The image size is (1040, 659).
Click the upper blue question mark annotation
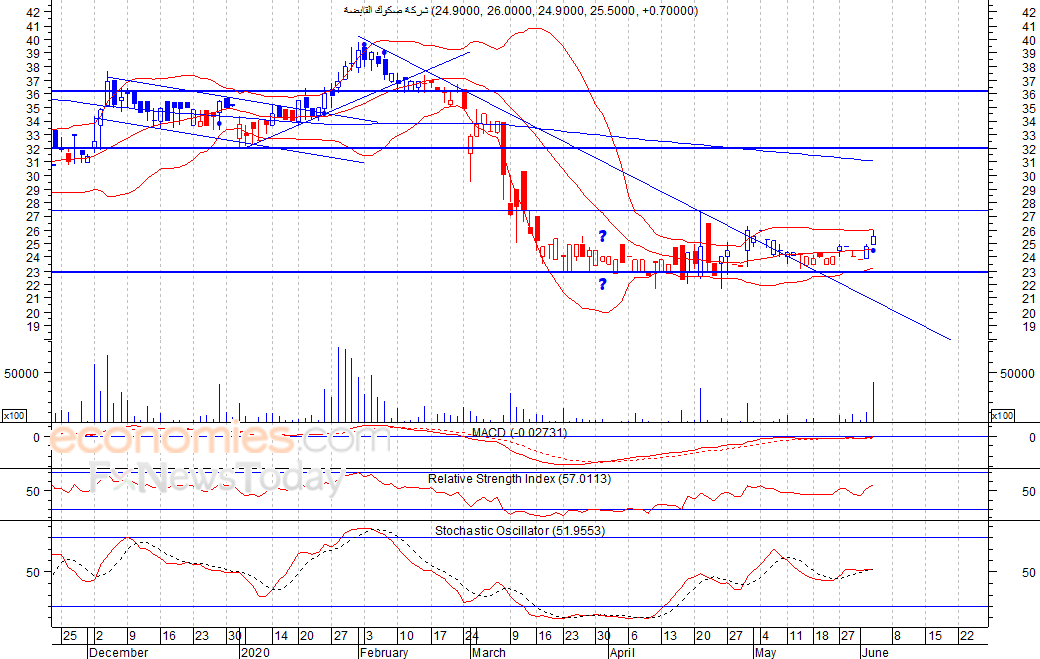pyautogui.click(x=603, y=236)
